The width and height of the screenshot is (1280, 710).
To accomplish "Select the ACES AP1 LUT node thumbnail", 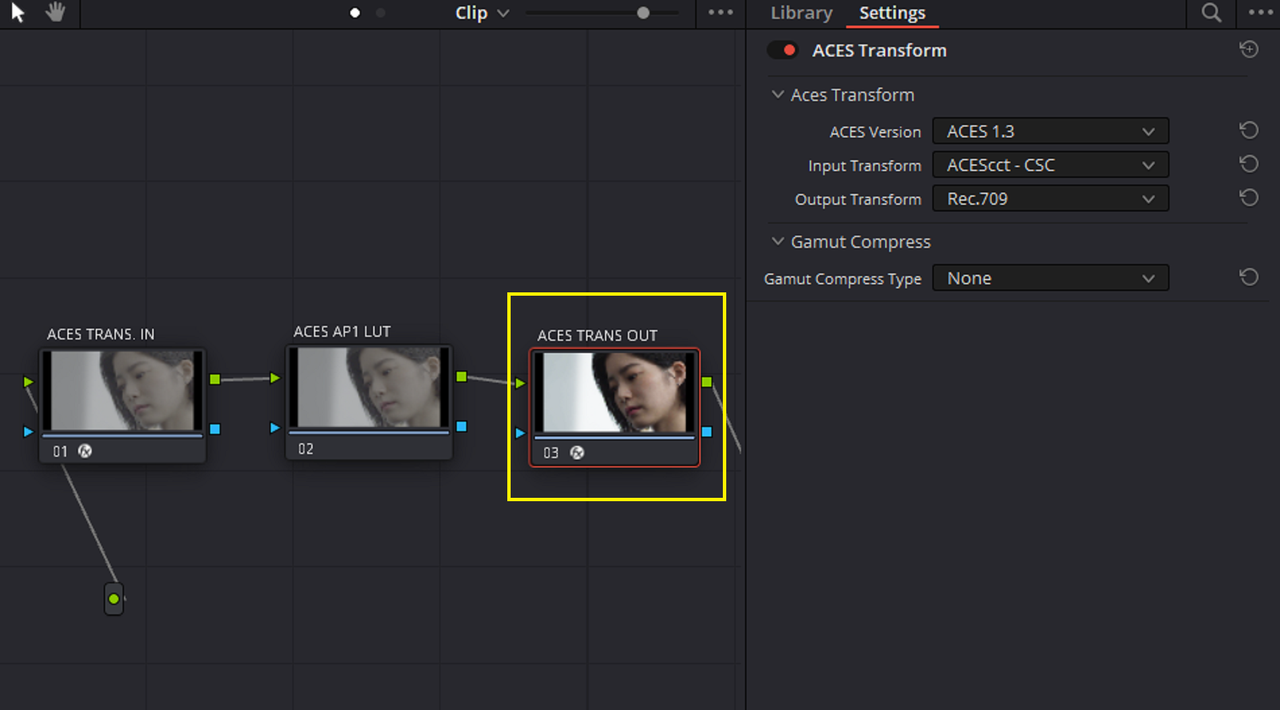I will [369, 388].
